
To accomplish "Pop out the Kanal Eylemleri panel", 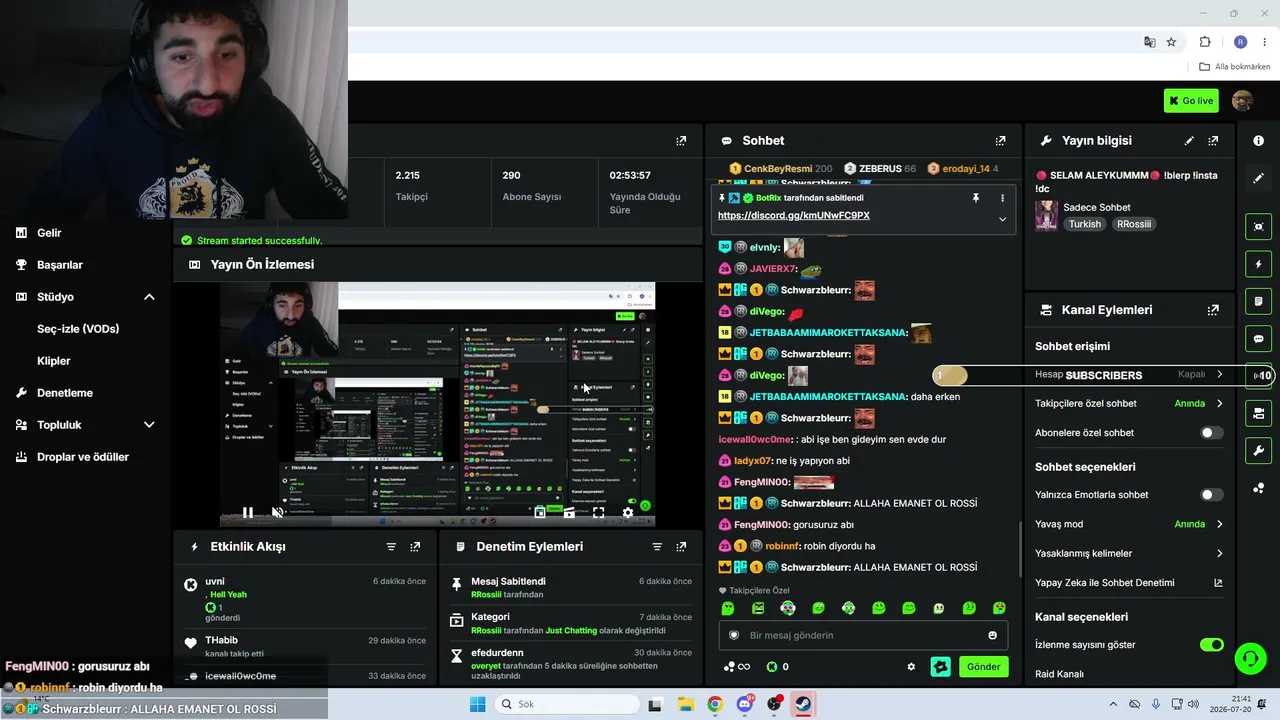I will 1213,310.
